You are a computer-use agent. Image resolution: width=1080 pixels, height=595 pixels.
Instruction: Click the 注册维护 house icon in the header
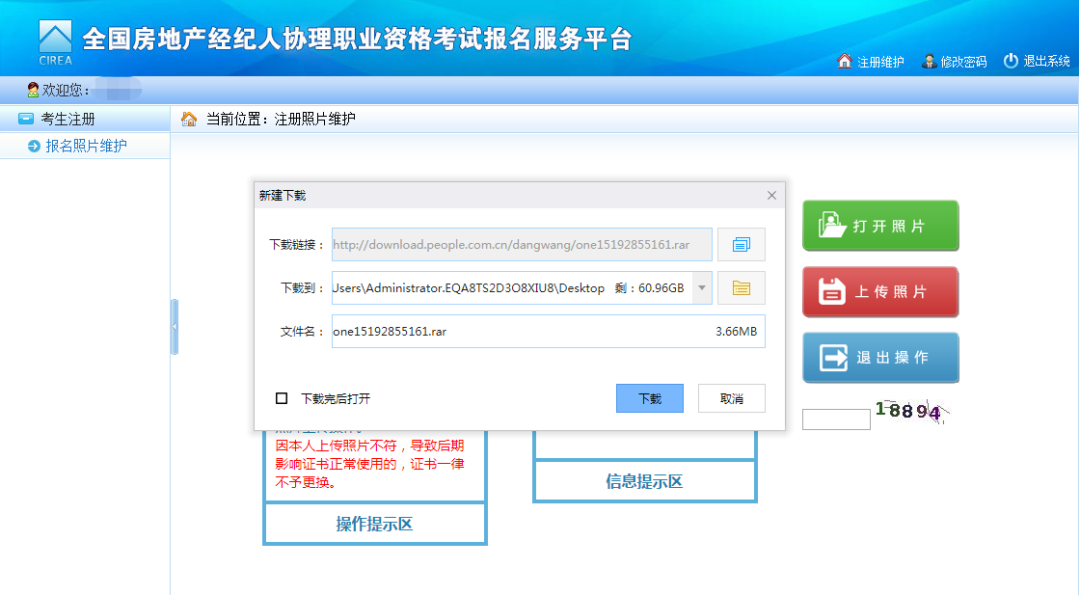845,61
